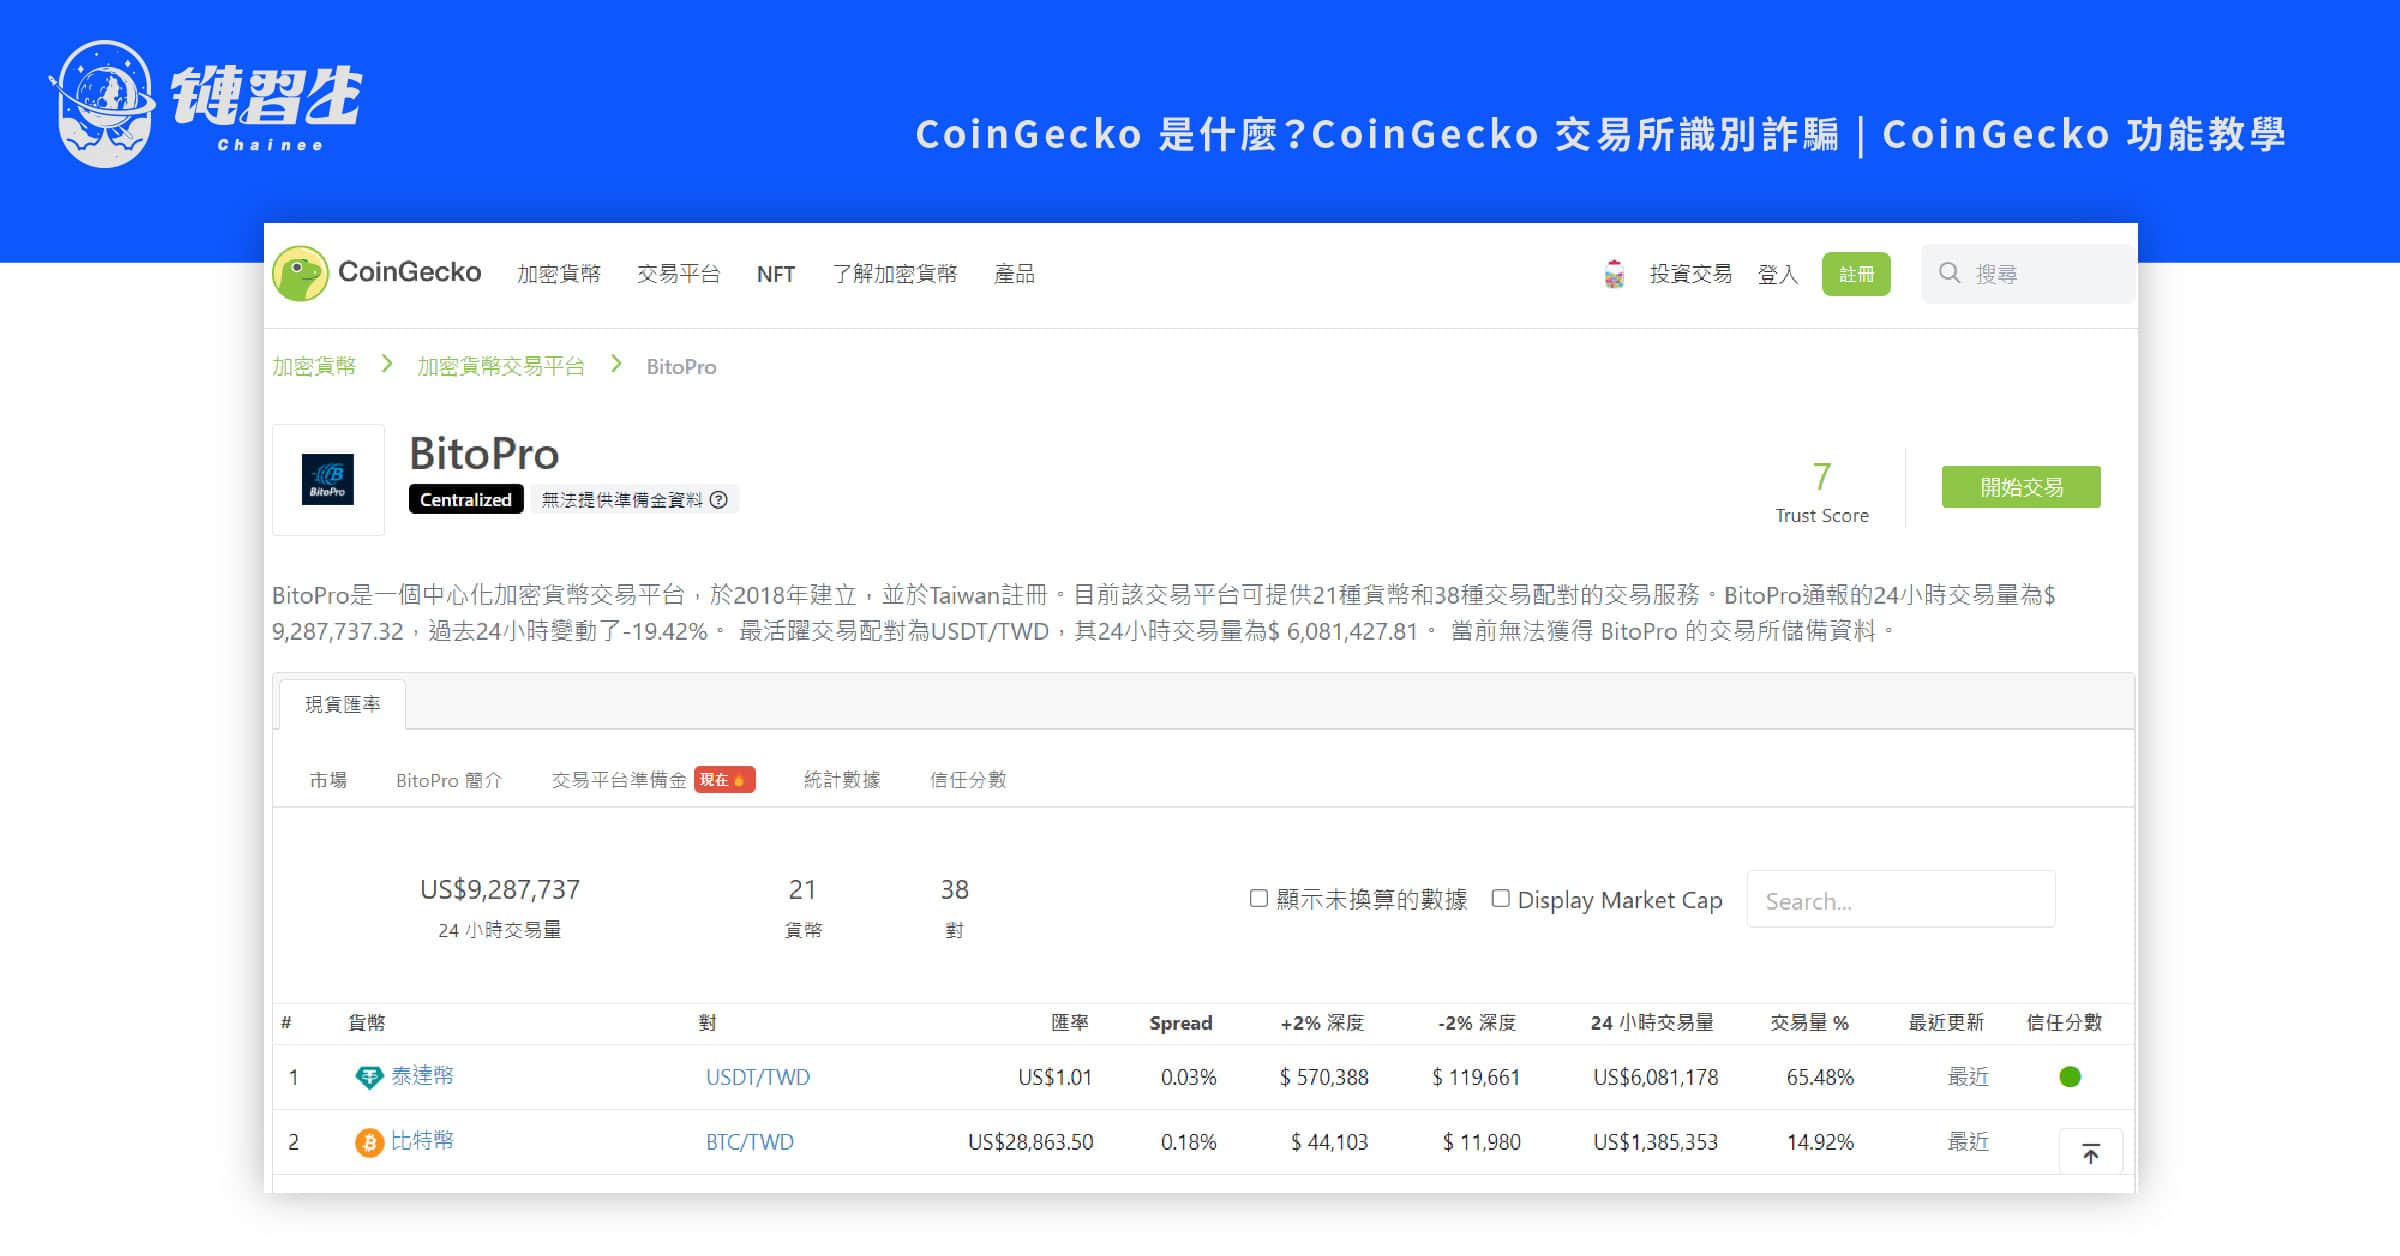Toggle Display Market Cap checkbox
2400x1256 pixels.
(1500, 898)
